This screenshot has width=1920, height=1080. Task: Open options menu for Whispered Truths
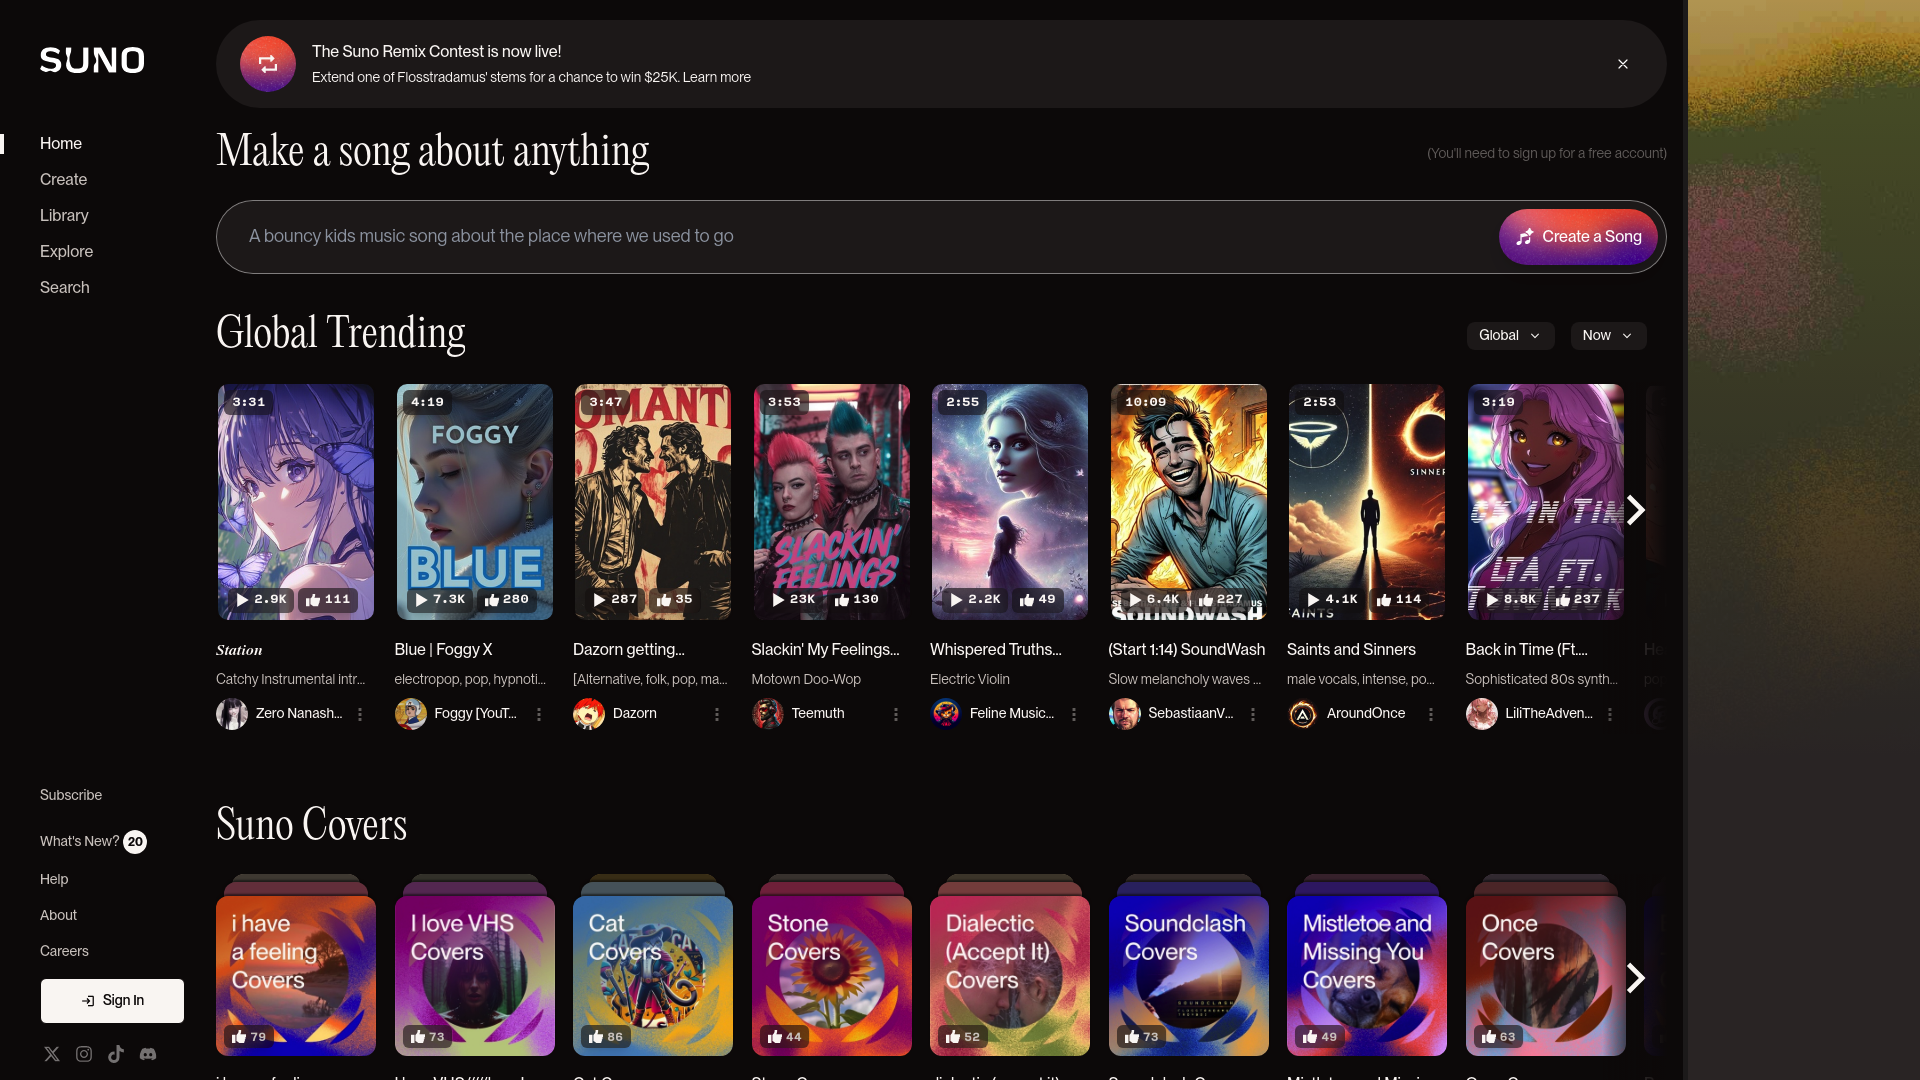(x=1074, y=714)
